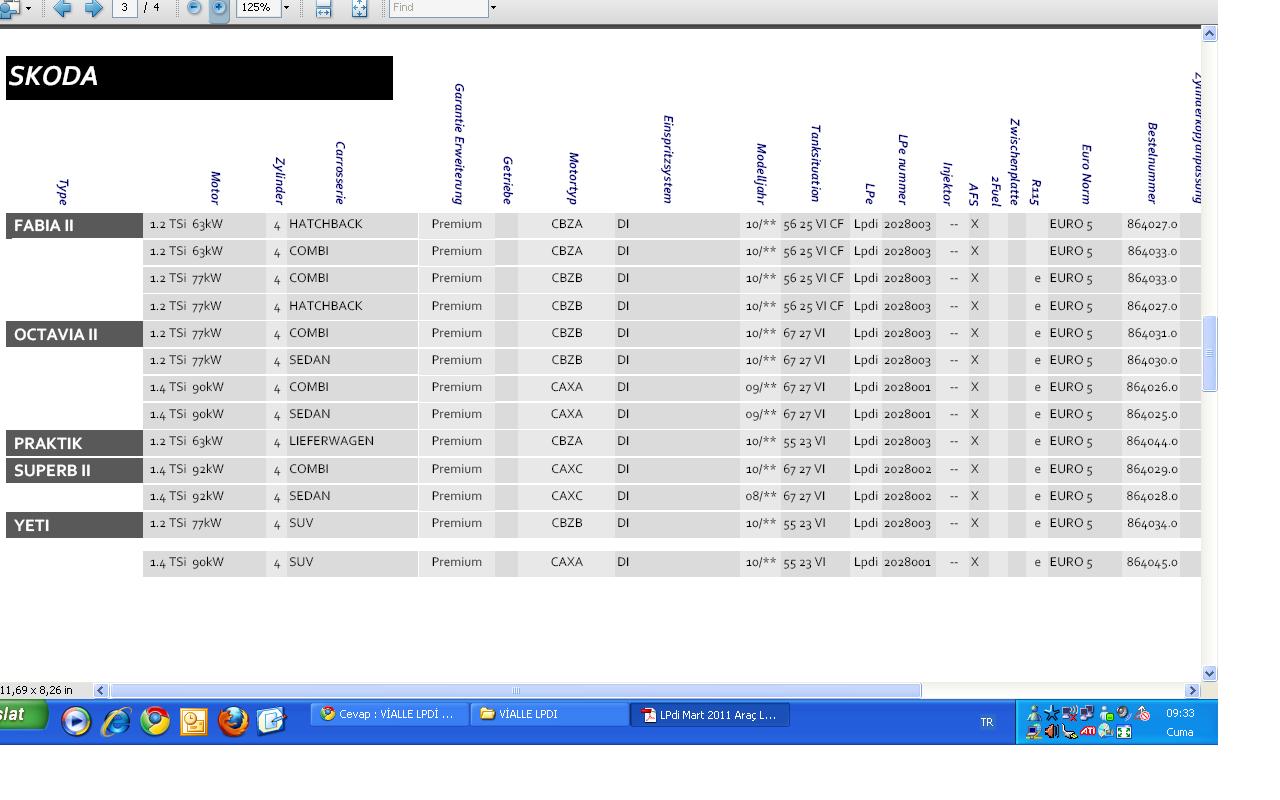Click the Carrosserie column header
Image resolution: width=1280 pixels, height=800 pixels.
coord(340,173)
